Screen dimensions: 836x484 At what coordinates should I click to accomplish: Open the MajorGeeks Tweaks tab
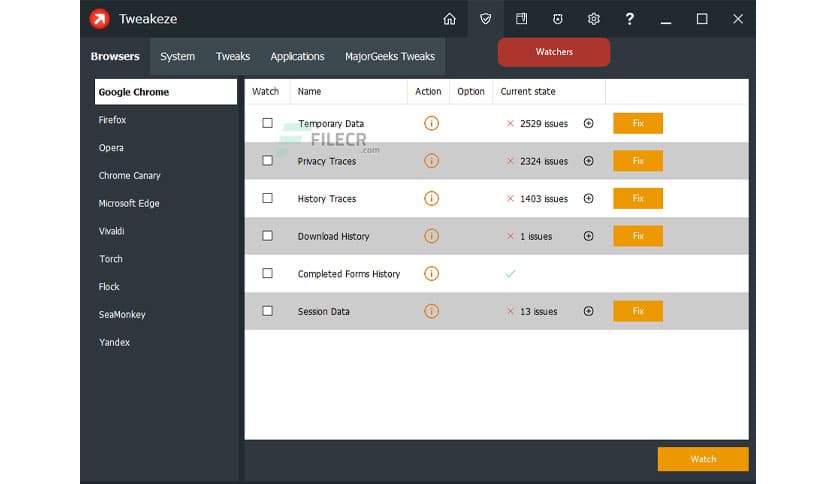(x=389, y=56)
